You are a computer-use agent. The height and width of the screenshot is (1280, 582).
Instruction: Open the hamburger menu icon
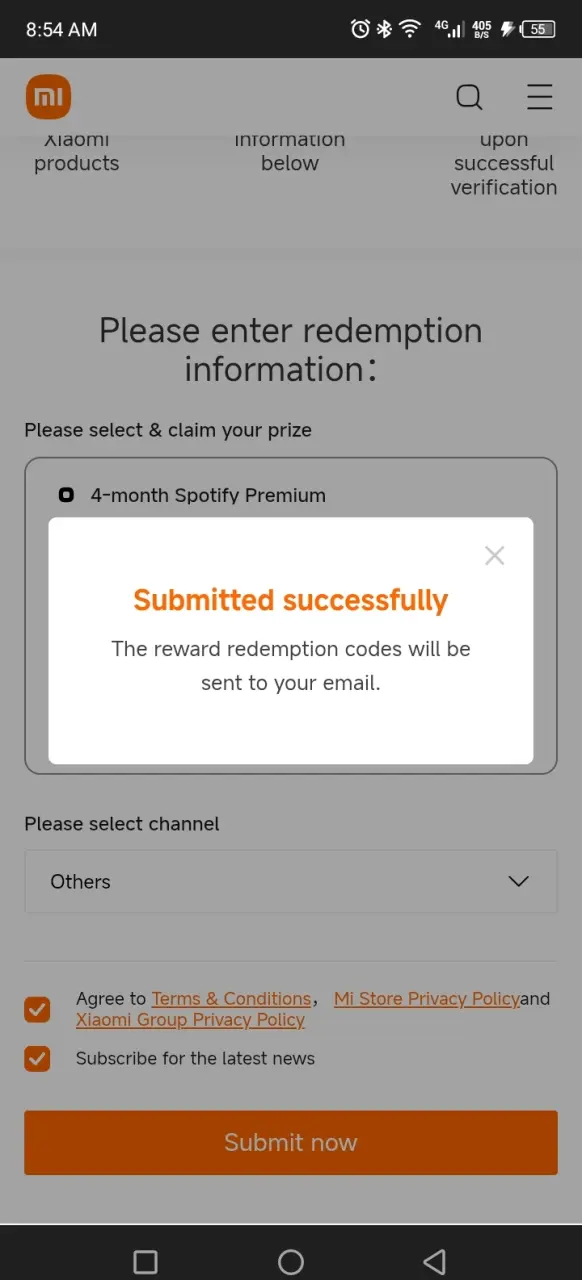(x=540, y=97)
